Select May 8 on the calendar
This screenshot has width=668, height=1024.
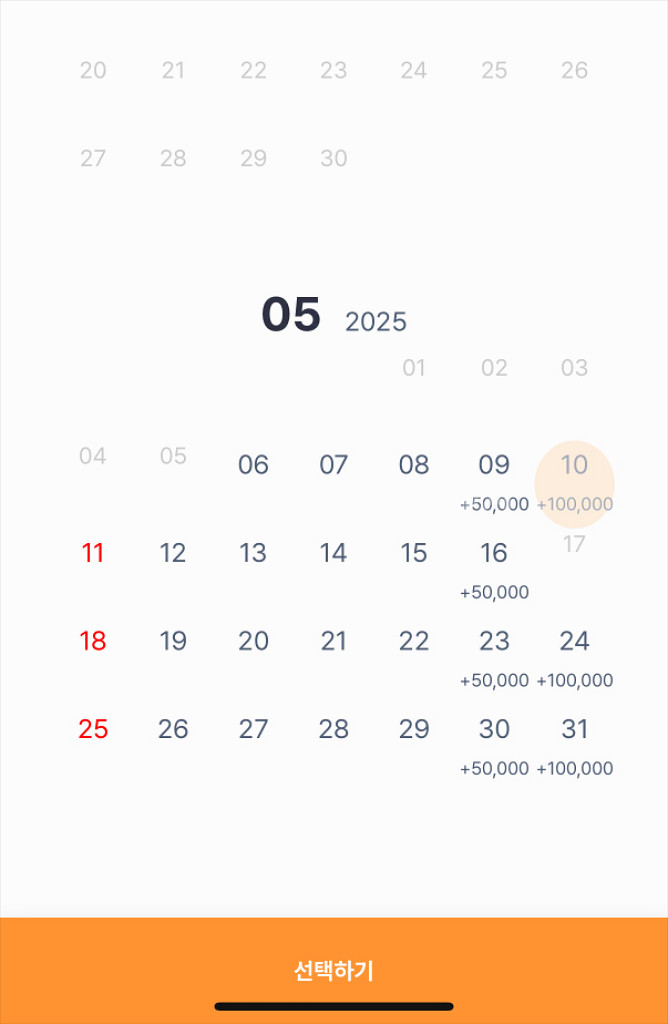pos(414,465)
